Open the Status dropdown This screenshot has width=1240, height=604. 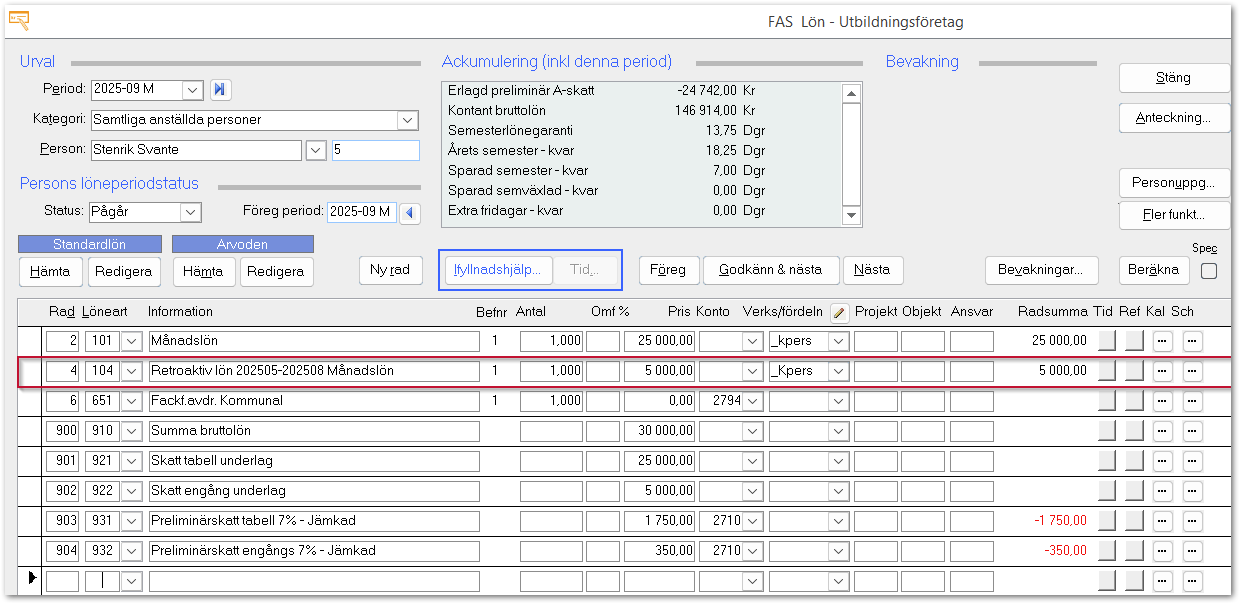(190, 212)
